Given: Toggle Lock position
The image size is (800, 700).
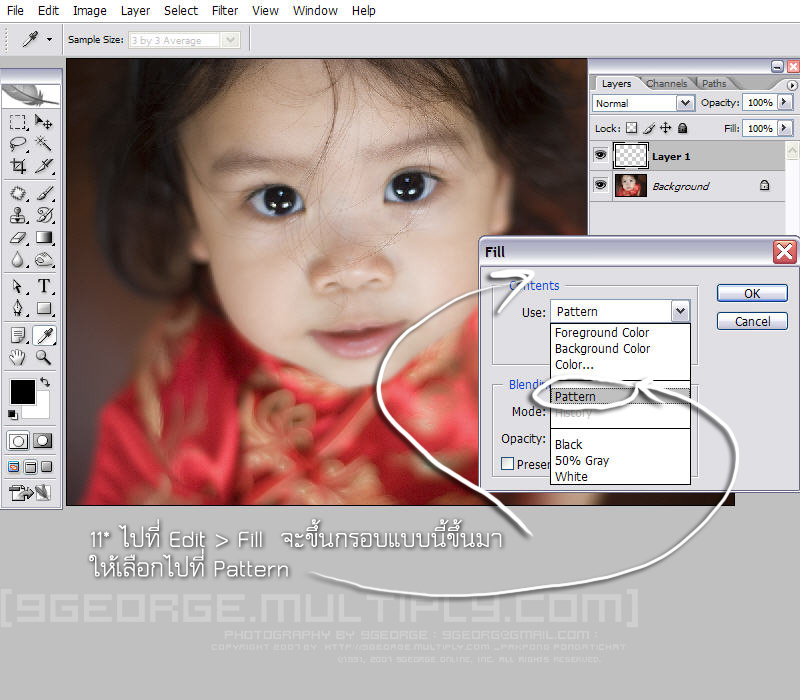Looking at the screenshot, I should click(665, 128).
